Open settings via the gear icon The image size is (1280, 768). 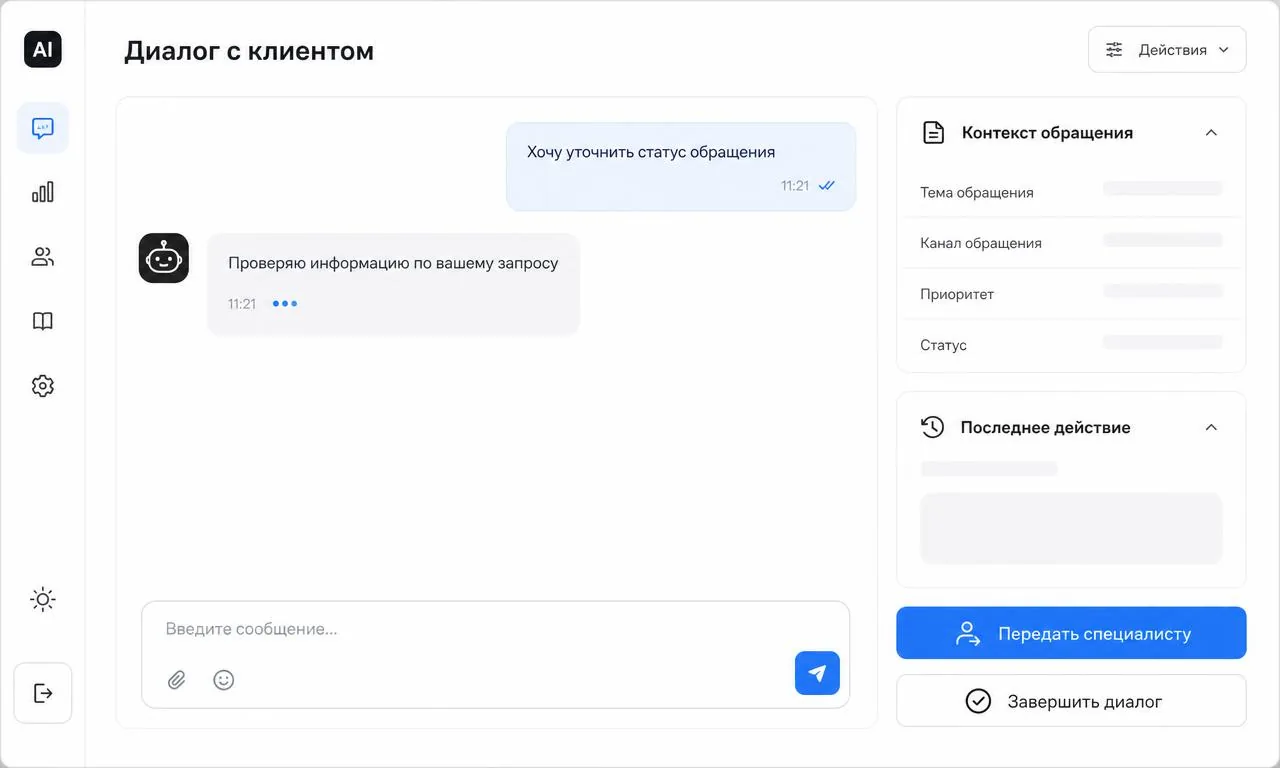(x=43, y=386)
